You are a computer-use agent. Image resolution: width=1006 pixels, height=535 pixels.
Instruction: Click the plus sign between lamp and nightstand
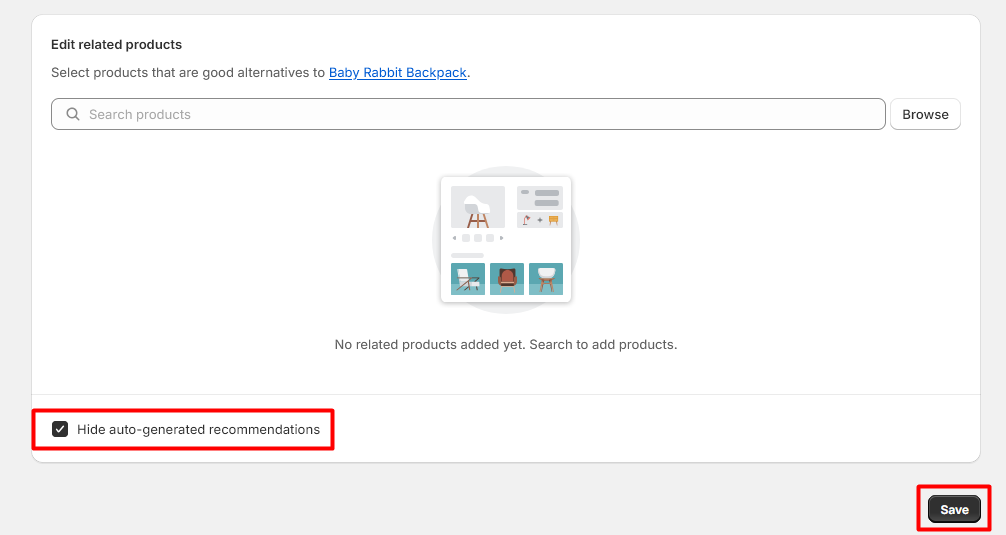click(x=540, y=220)
